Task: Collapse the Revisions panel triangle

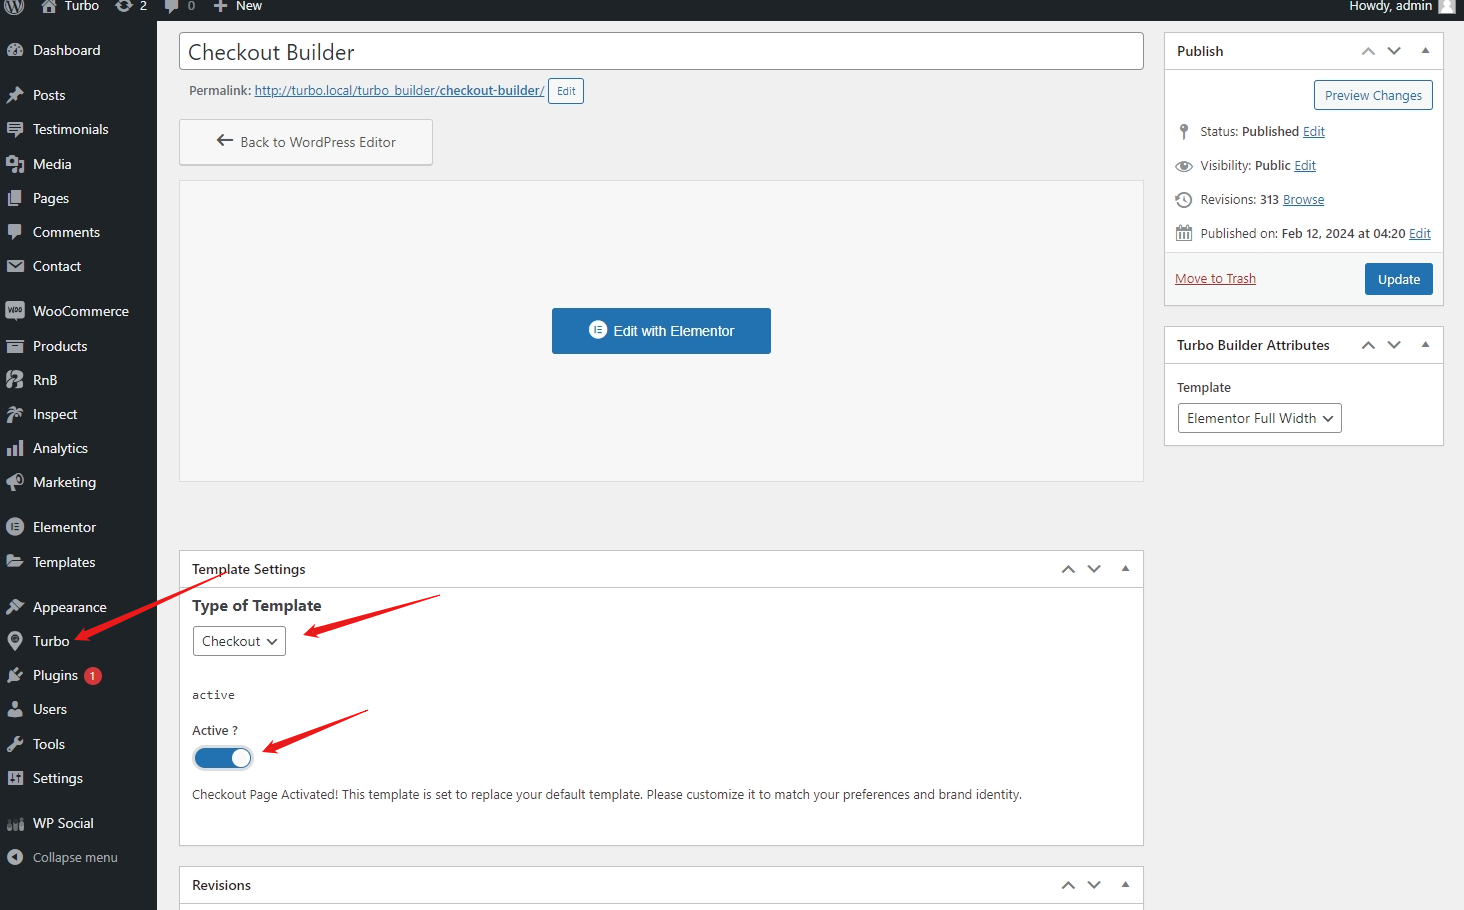Action: click(1125, 885)
